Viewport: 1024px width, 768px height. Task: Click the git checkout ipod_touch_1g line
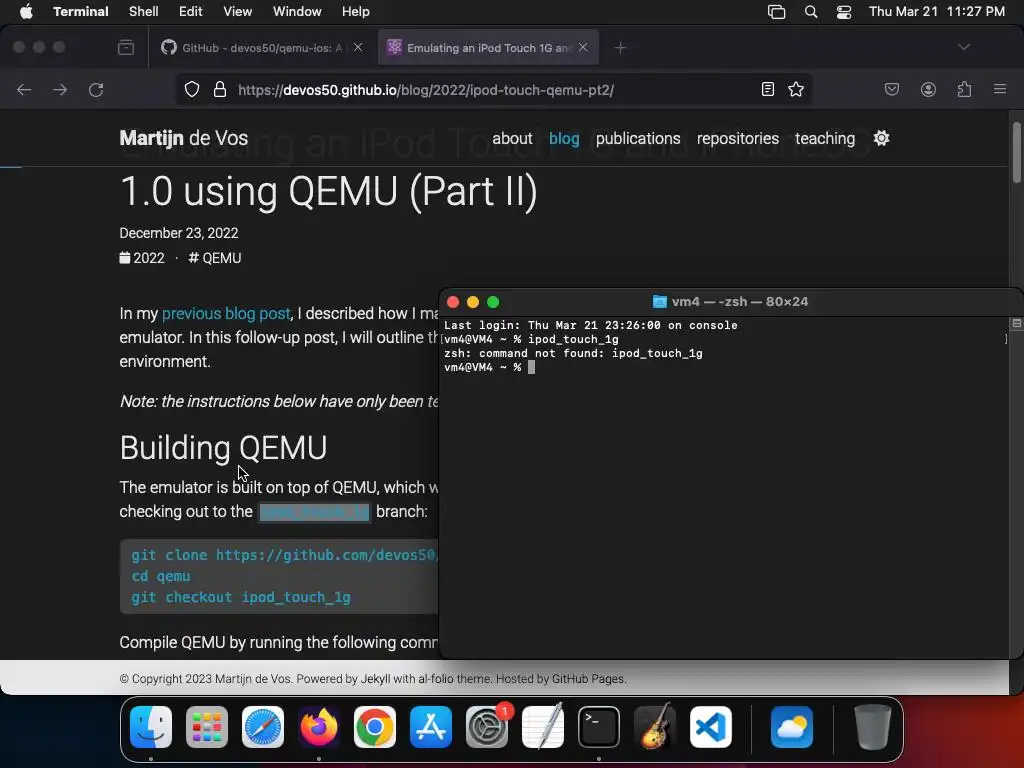pyautogui.click(x=241, y=598)
